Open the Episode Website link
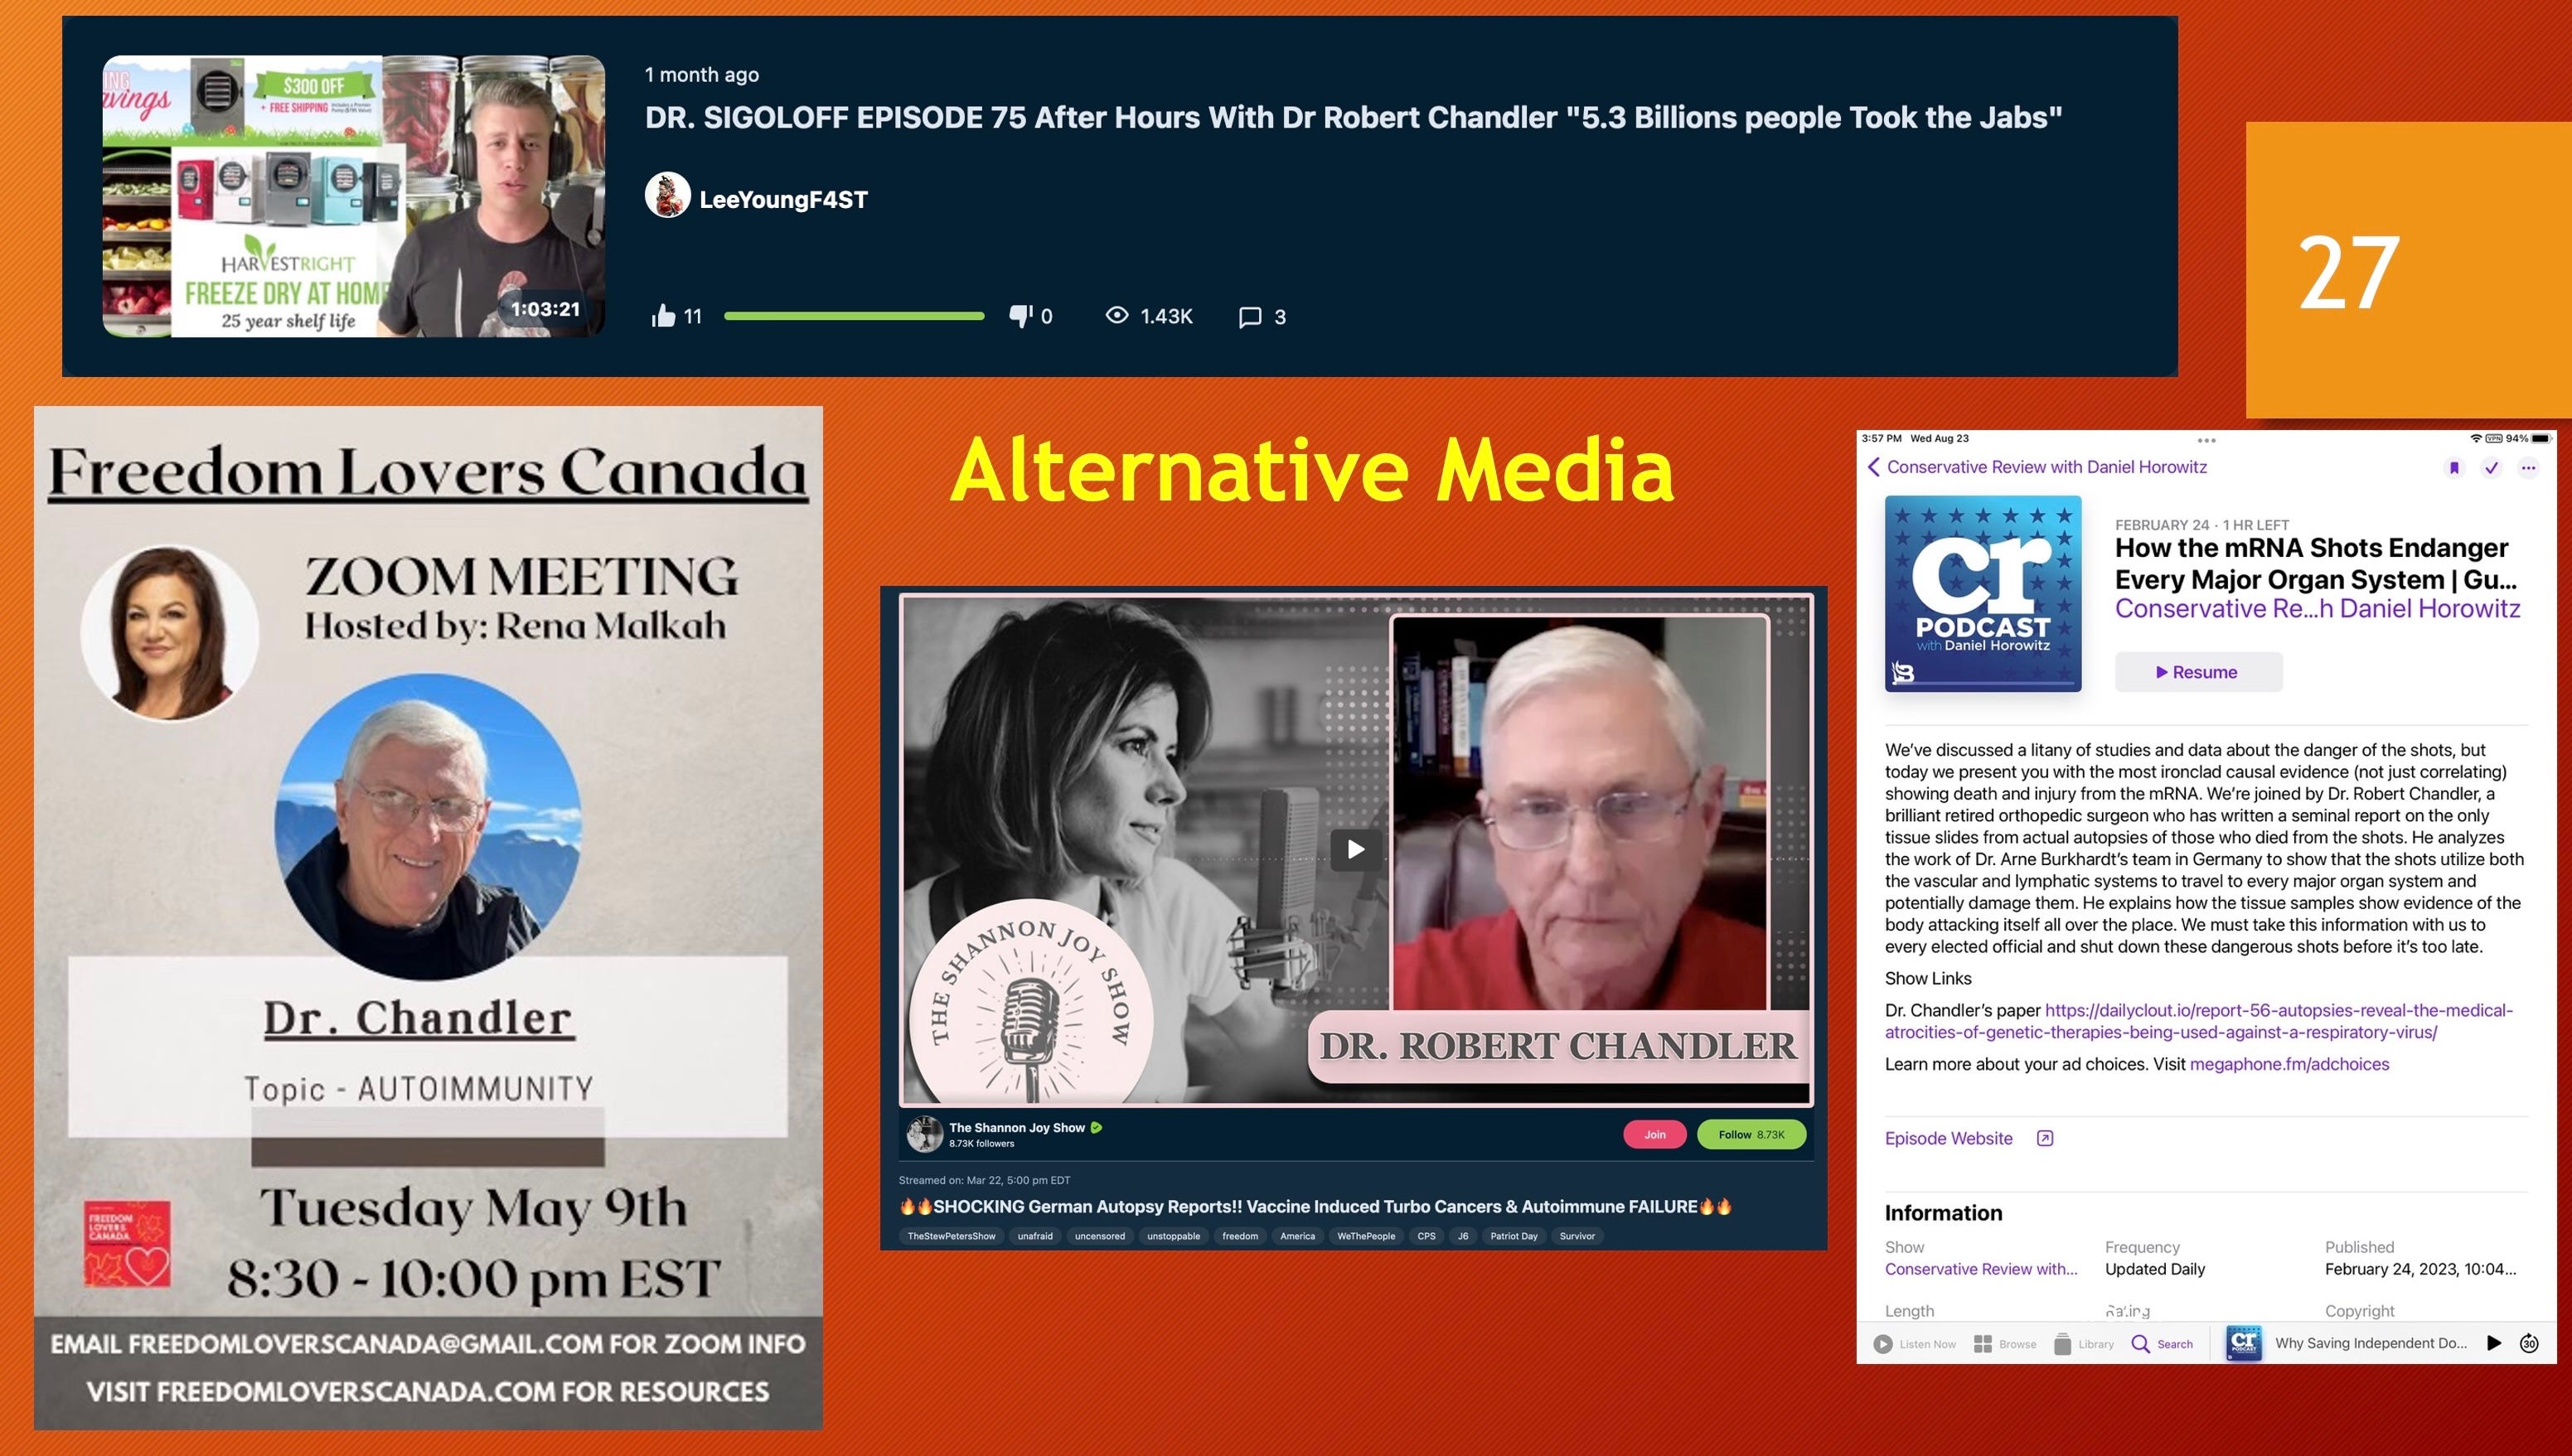Screen dimensions: 2572x1456 coord(1948,1138)
